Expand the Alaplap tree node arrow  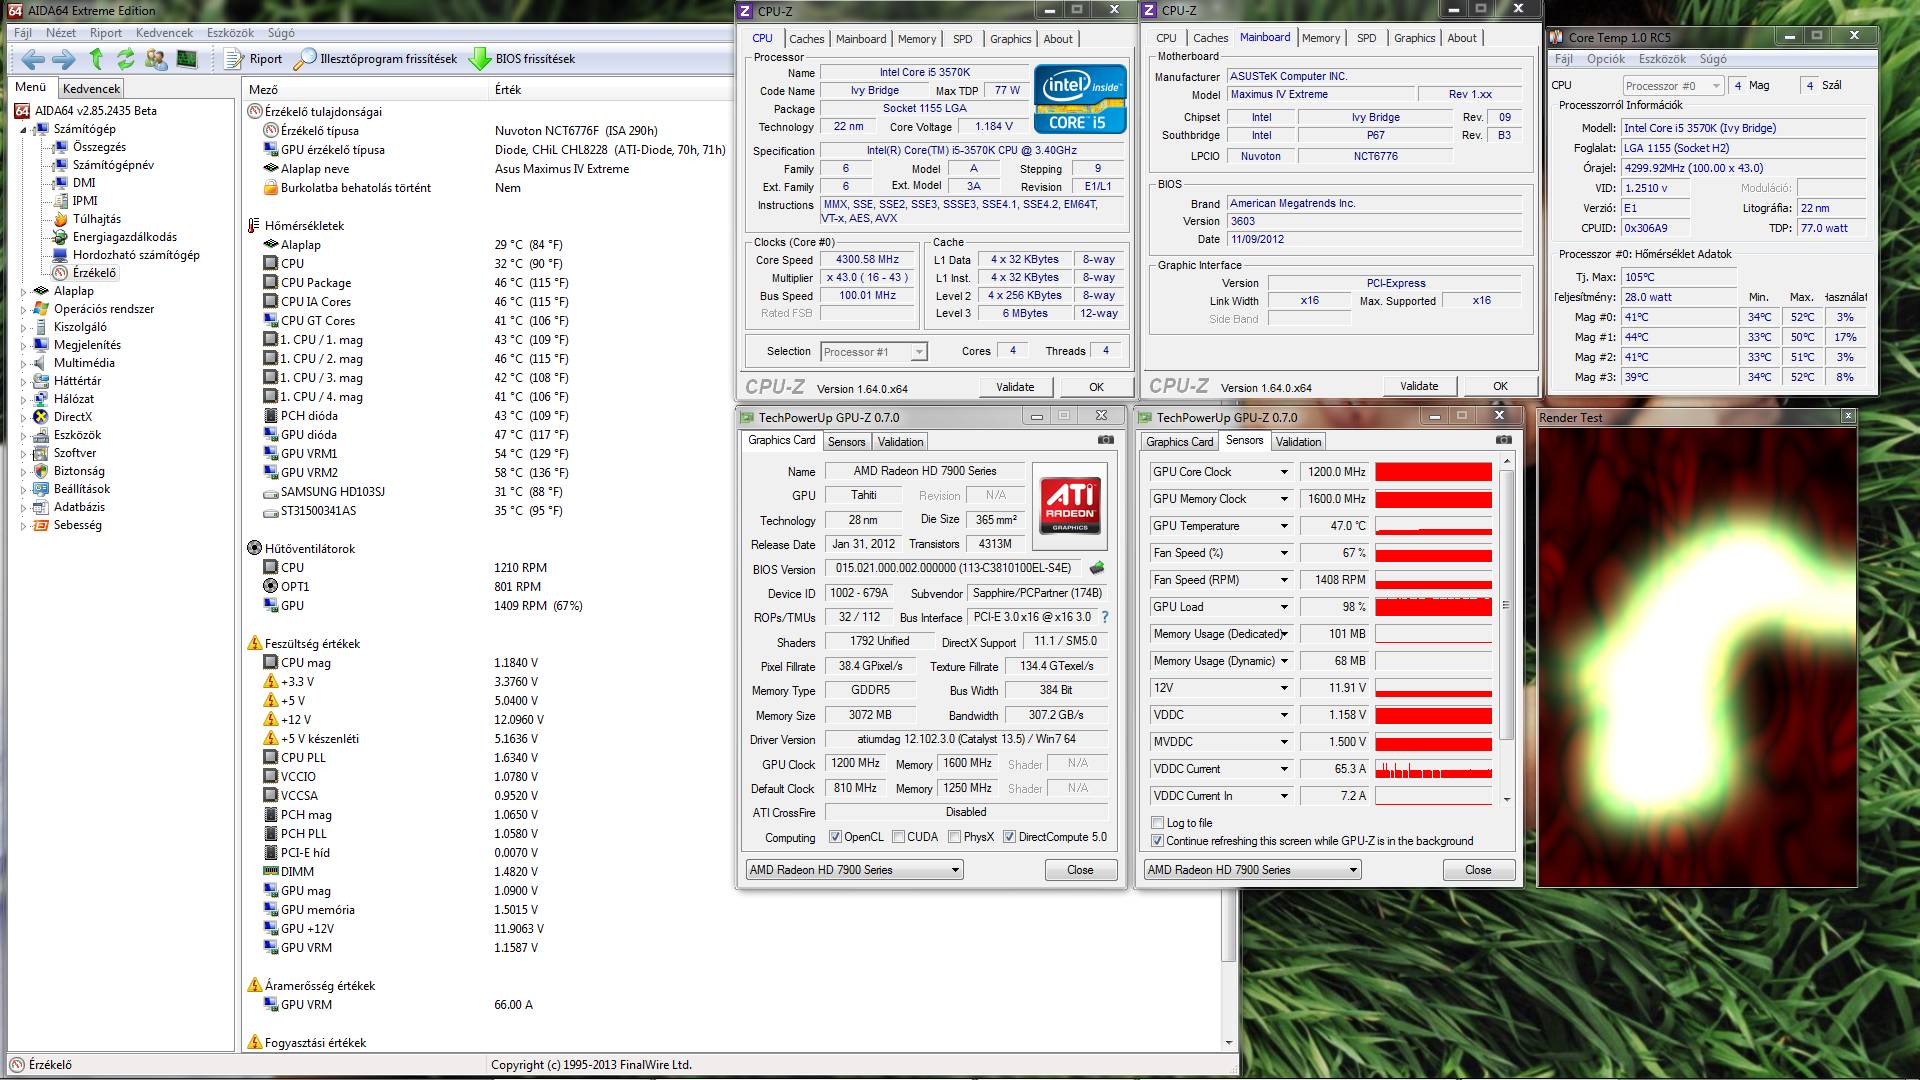click(24, 291)
